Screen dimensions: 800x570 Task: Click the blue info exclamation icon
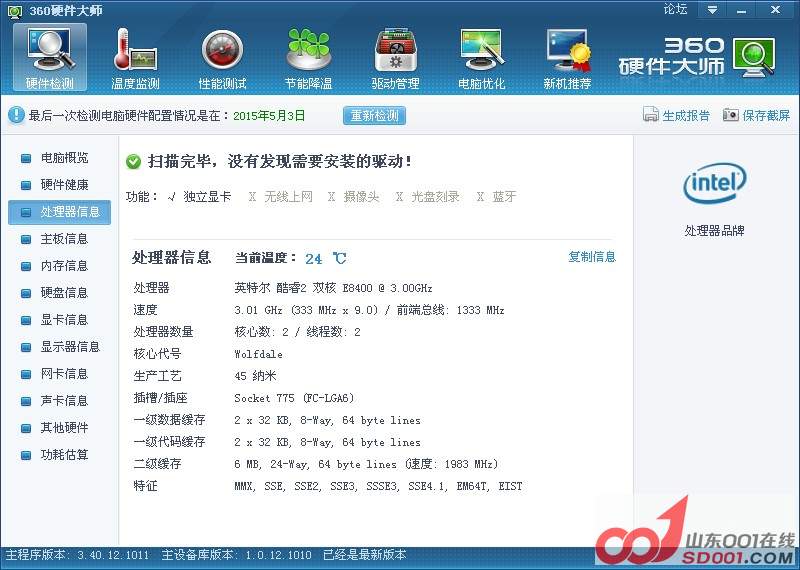pyautogui.click(x=16, y=115)
